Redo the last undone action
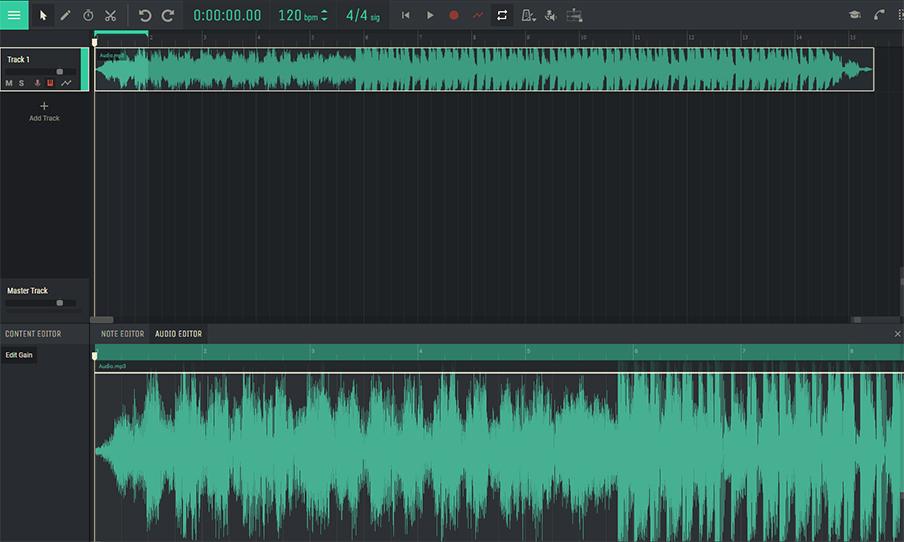 pos(168,16)
